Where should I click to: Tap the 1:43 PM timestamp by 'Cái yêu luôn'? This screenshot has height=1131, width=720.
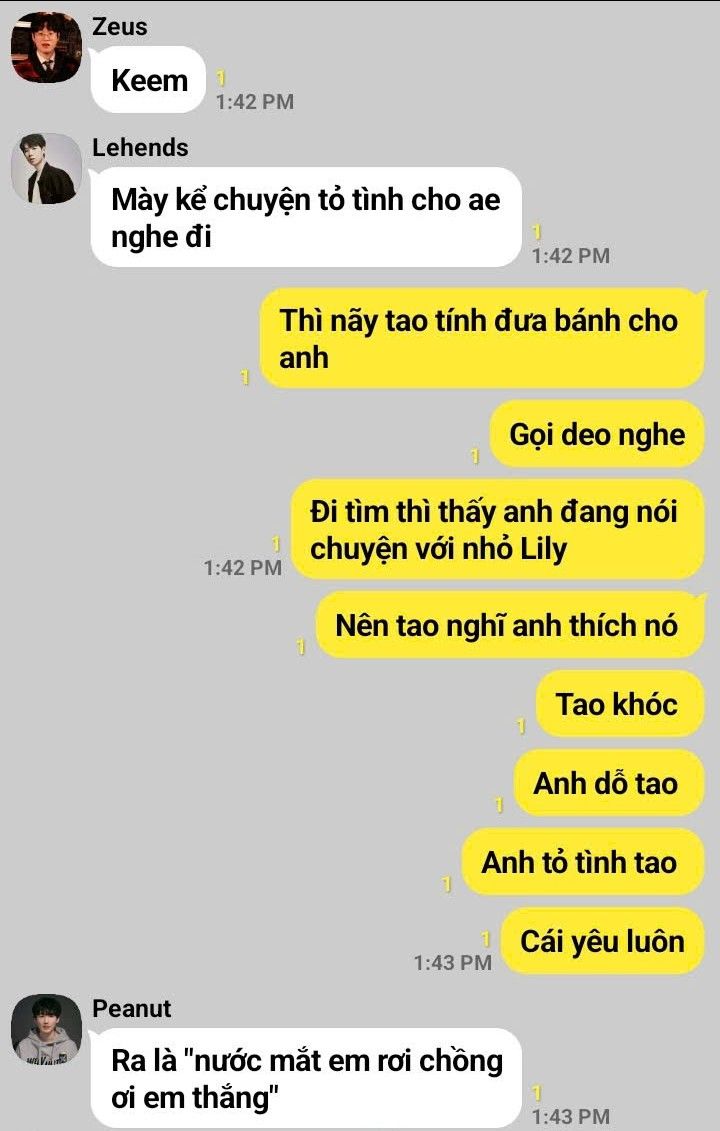click(453, 962)
